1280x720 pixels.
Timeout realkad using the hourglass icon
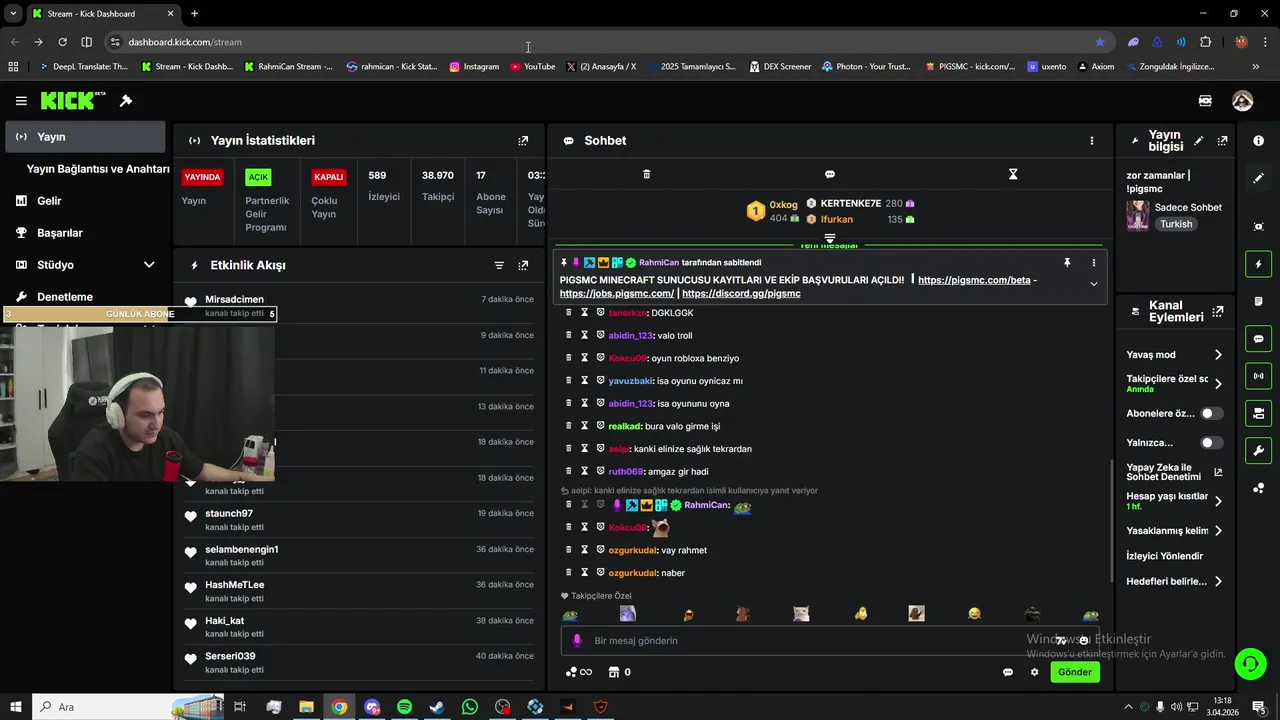coord(585,426)
